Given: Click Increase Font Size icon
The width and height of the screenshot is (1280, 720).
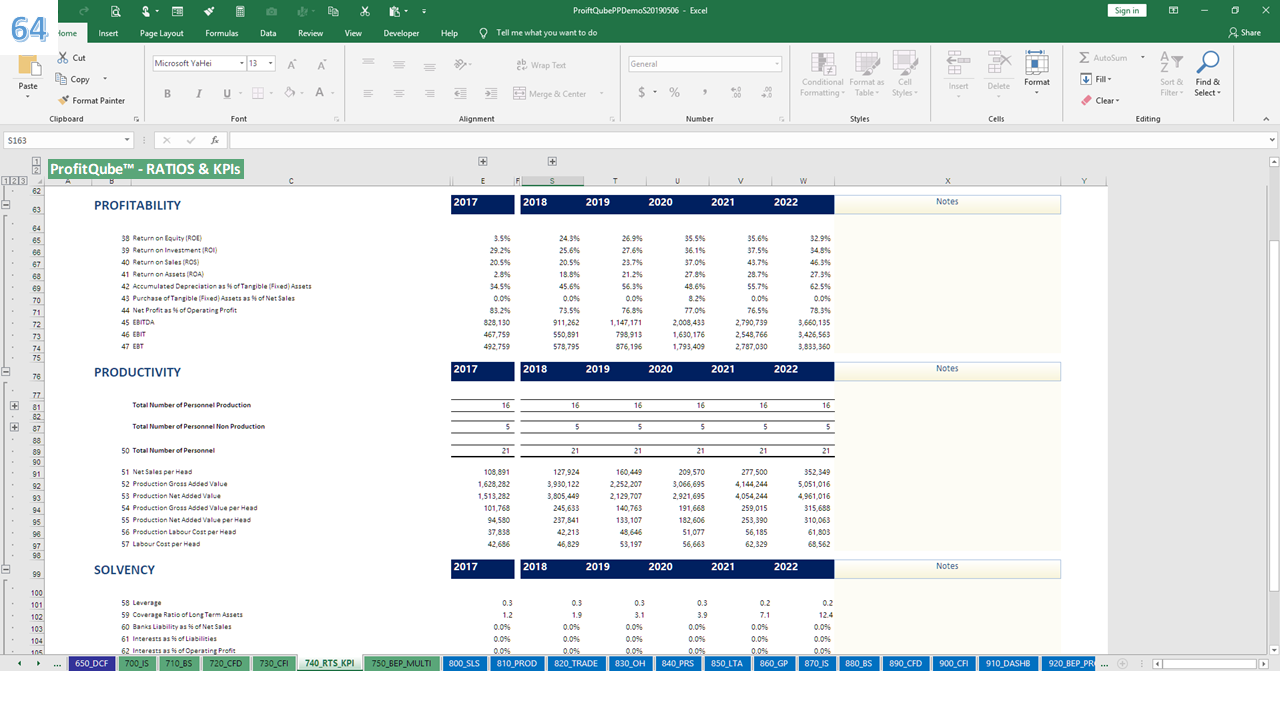Looking at the screenshot, I should 292,64.
